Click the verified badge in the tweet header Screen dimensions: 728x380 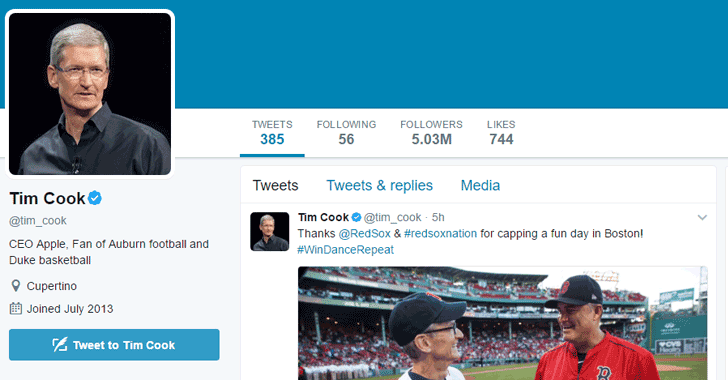[356, 217]
